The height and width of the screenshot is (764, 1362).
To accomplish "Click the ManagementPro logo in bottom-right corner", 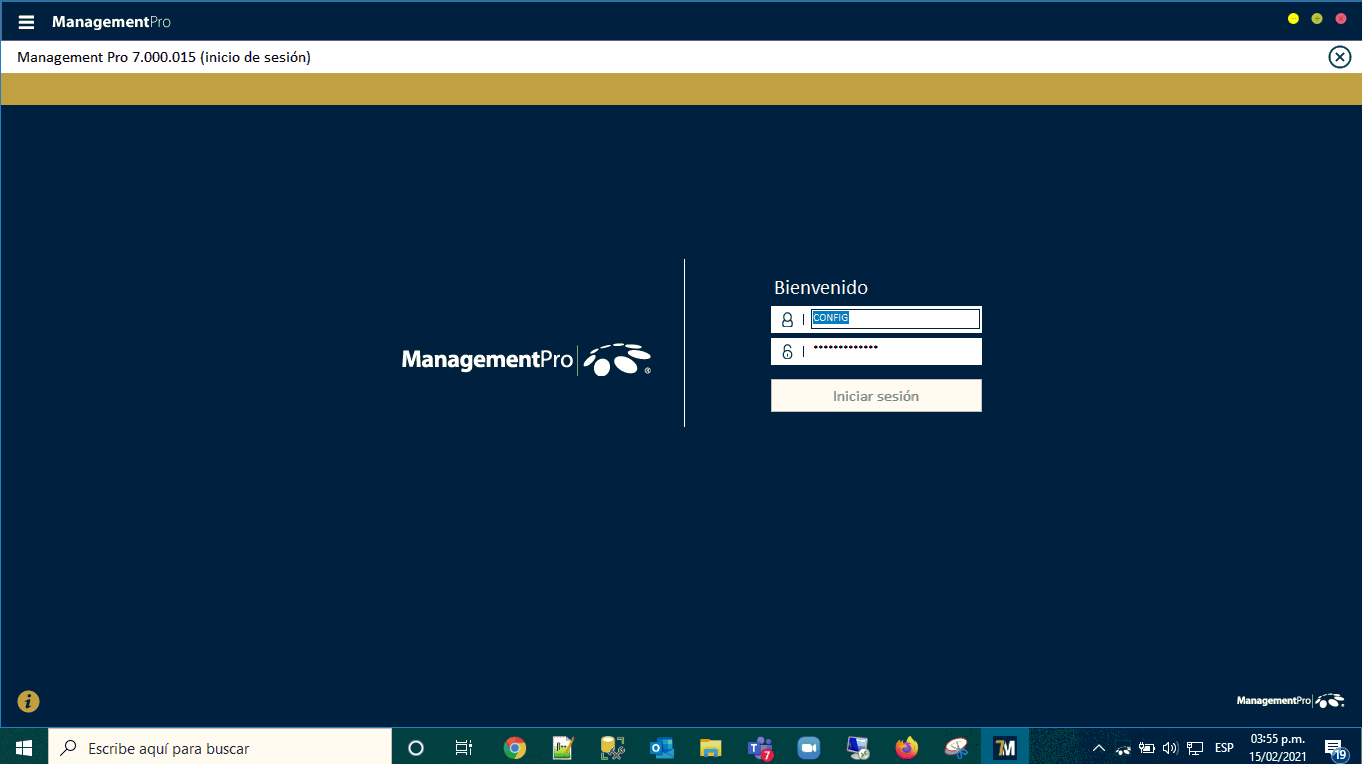I will pyautogui.click(x=1290, y=701).
